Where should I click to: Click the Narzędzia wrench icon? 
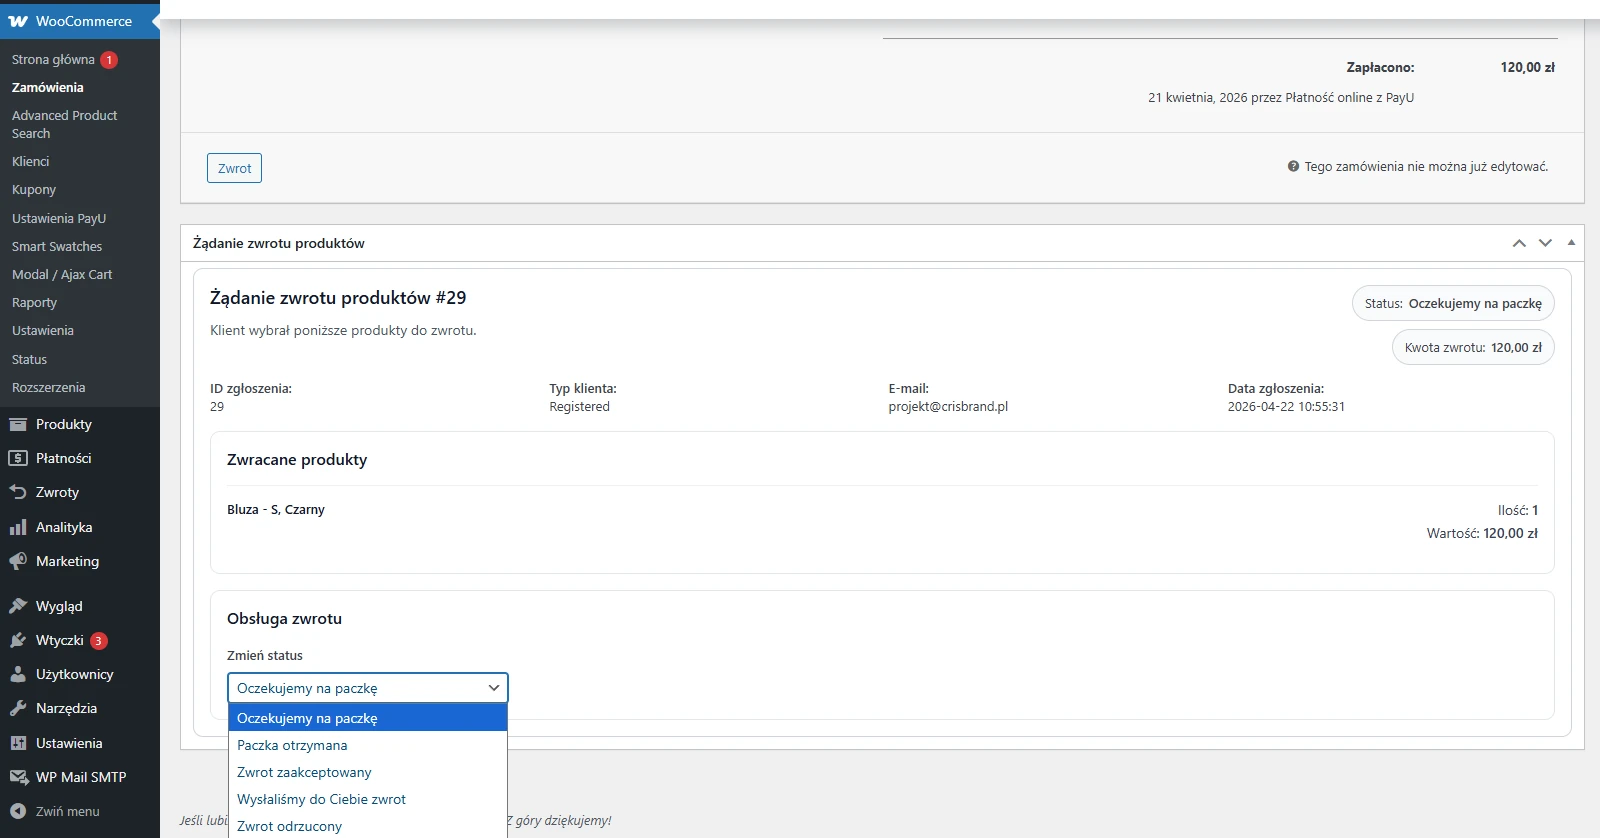[18, 708]
